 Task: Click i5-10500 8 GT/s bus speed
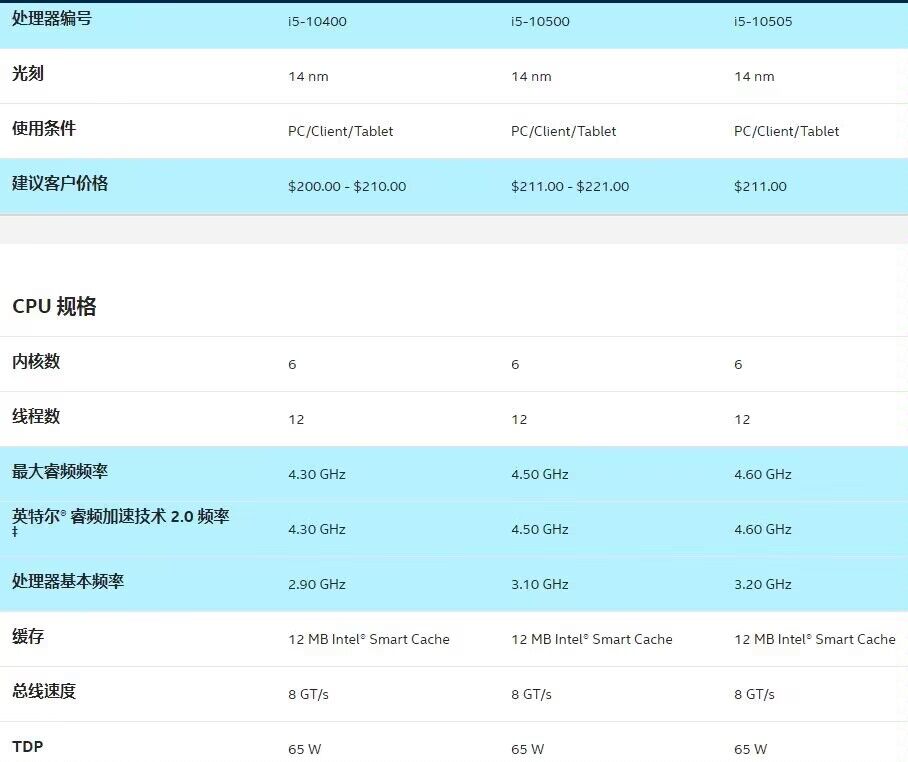point(531,694)
